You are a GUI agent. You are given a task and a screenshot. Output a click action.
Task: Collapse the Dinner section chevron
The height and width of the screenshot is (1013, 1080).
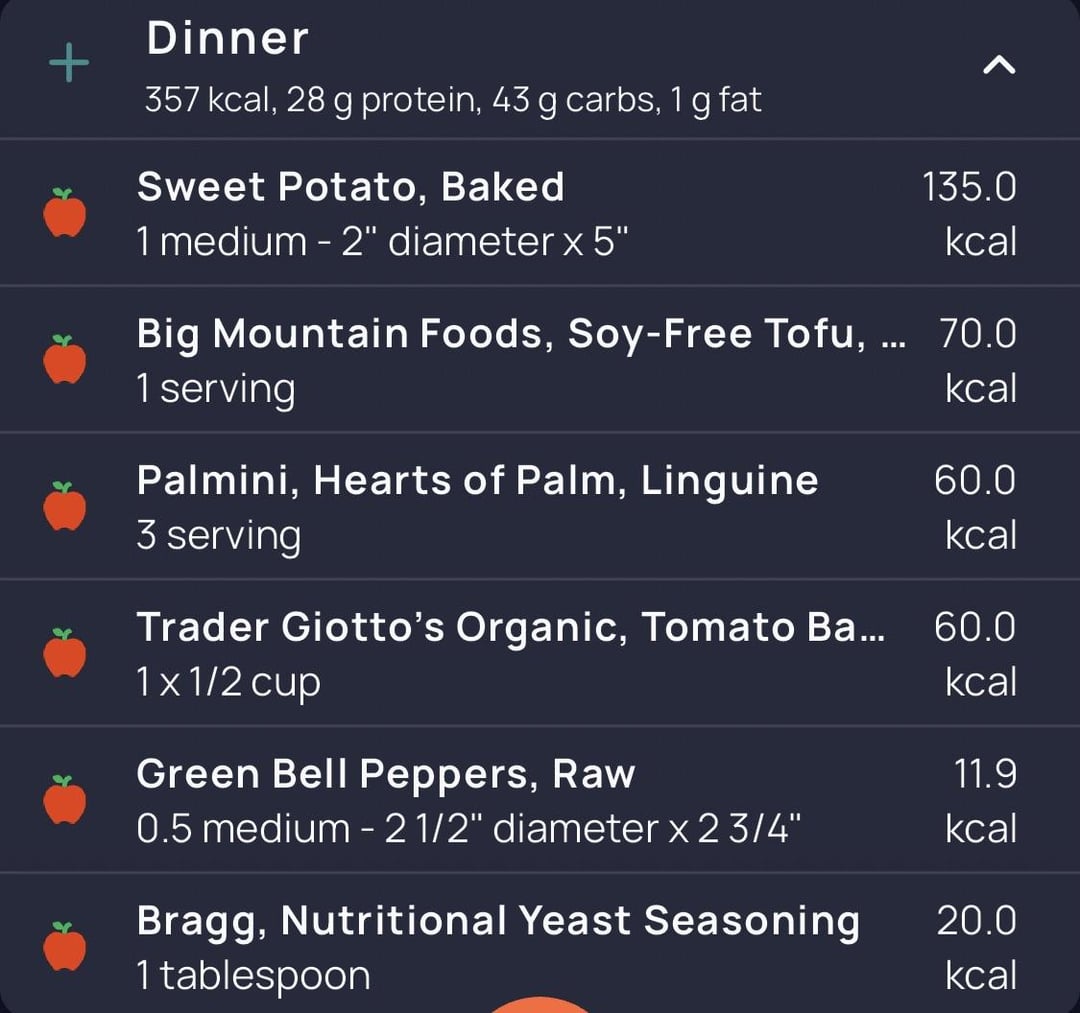tap(999, 66)
